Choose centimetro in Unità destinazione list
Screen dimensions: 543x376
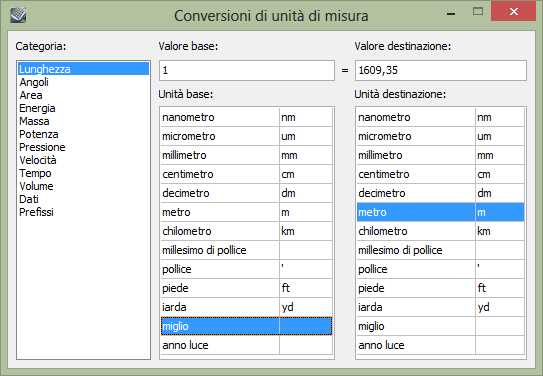(x=440, y=174)
